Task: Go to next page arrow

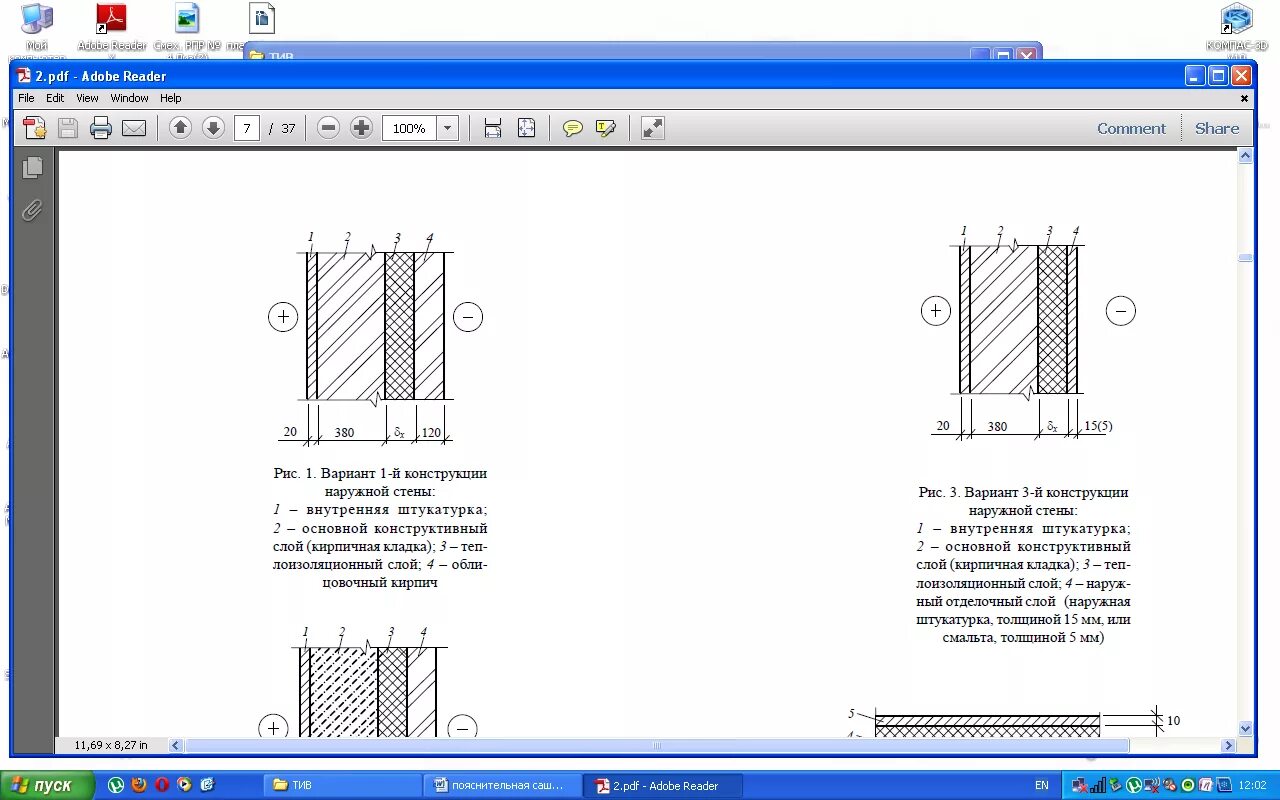Action: tap(213, 128)
